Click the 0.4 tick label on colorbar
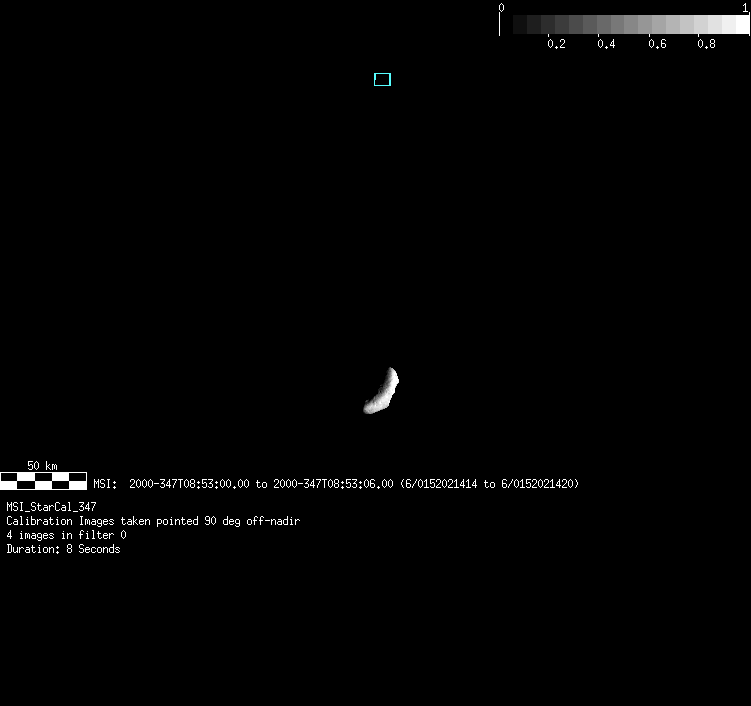751x706 pixels. click(x=606, y=44)
